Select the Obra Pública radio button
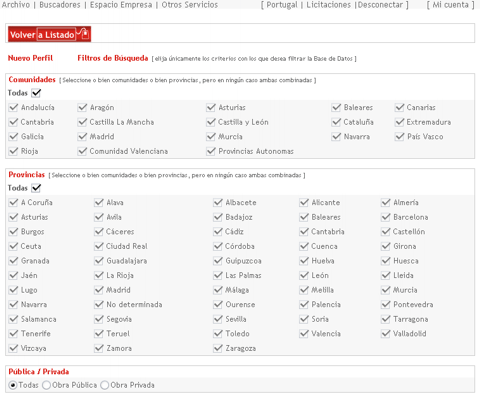This screenshot has height=396, width=480. [x=46, y=385]
